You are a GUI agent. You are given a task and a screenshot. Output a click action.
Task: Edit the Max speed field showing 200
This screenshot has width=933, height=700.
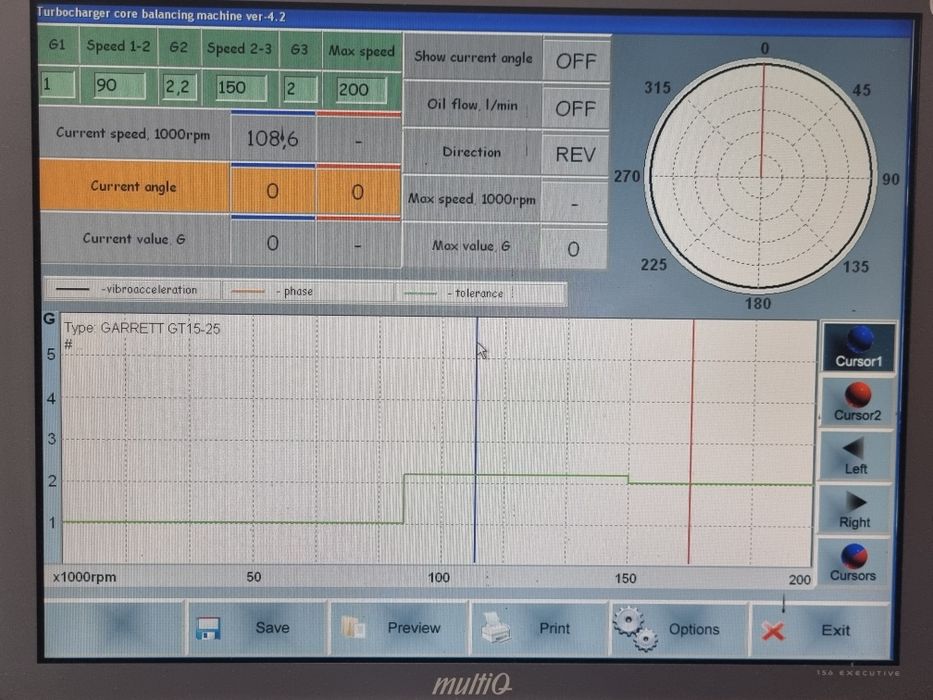(361, 90)
